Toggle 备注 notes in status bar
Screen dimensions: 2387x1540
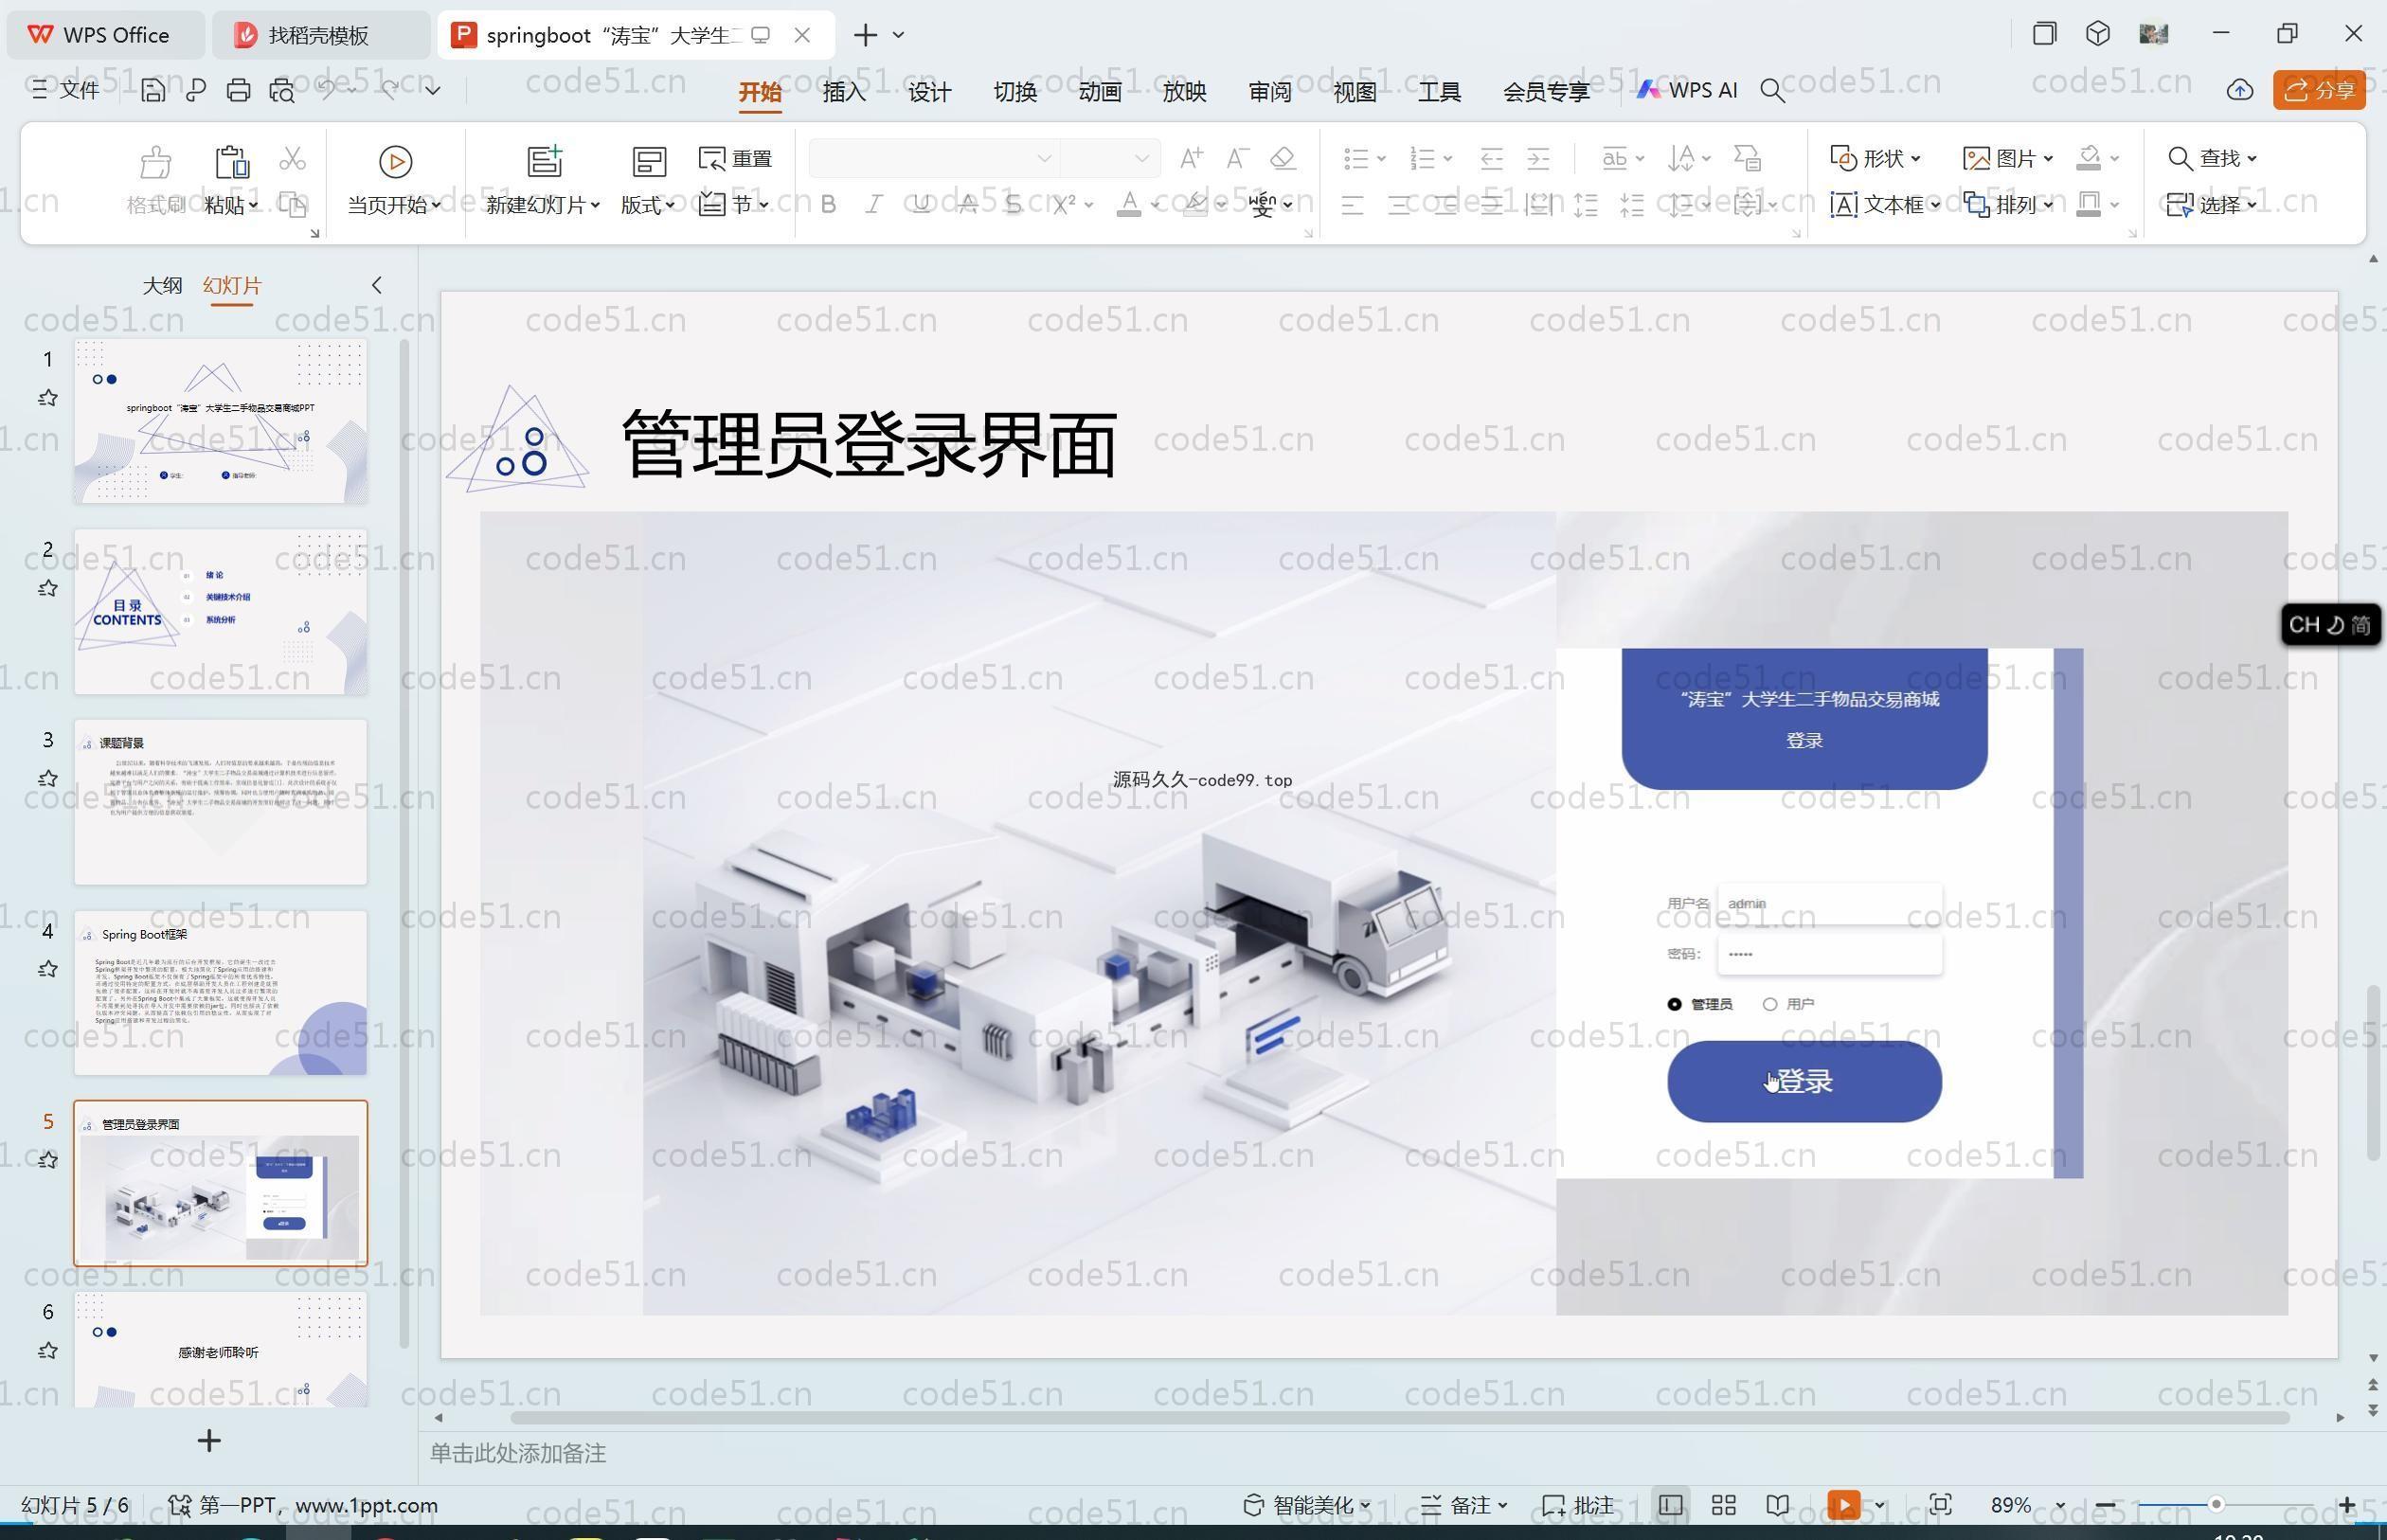click(x=1464, y=1506)
